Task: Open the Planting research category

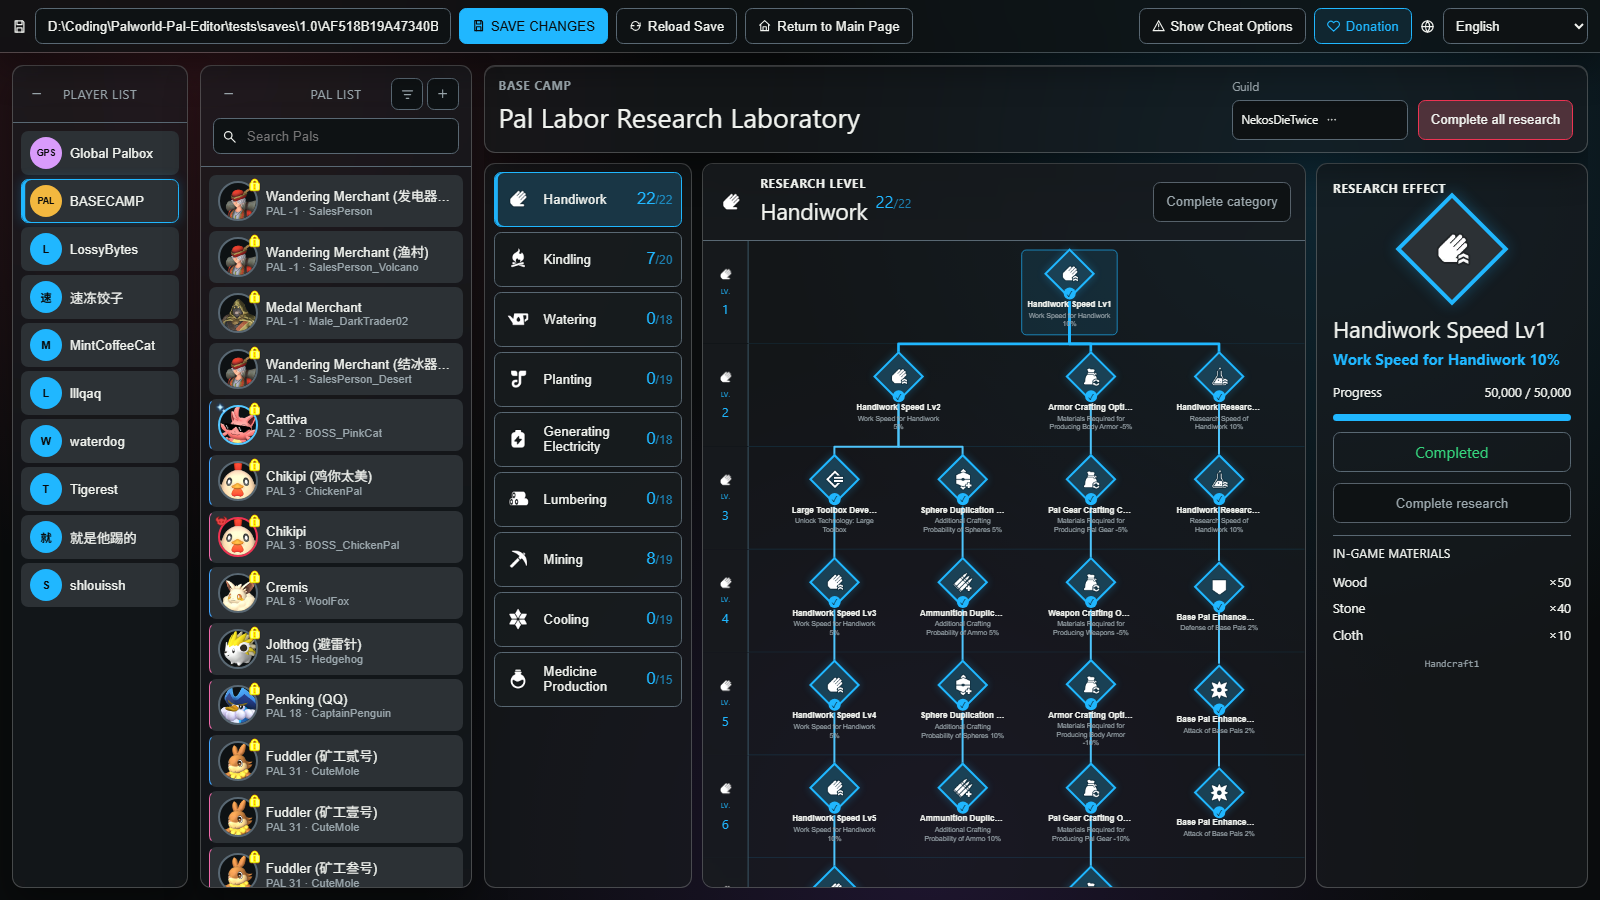Action: pos(588,379)
